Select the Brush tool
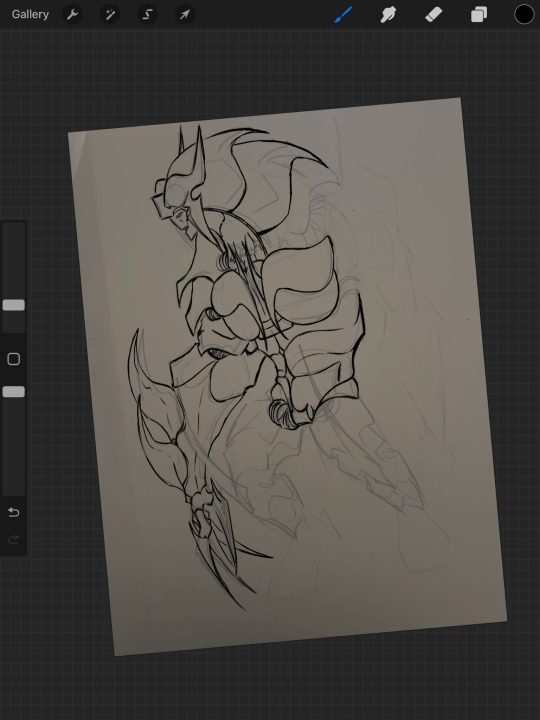540x720 pixels. (x=343, y=15)
